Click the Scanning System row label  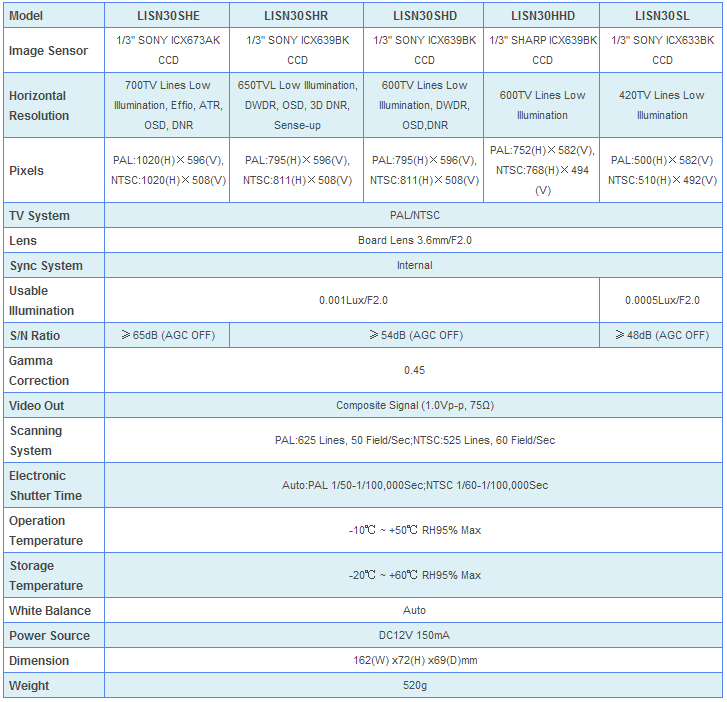click(54, 440)
